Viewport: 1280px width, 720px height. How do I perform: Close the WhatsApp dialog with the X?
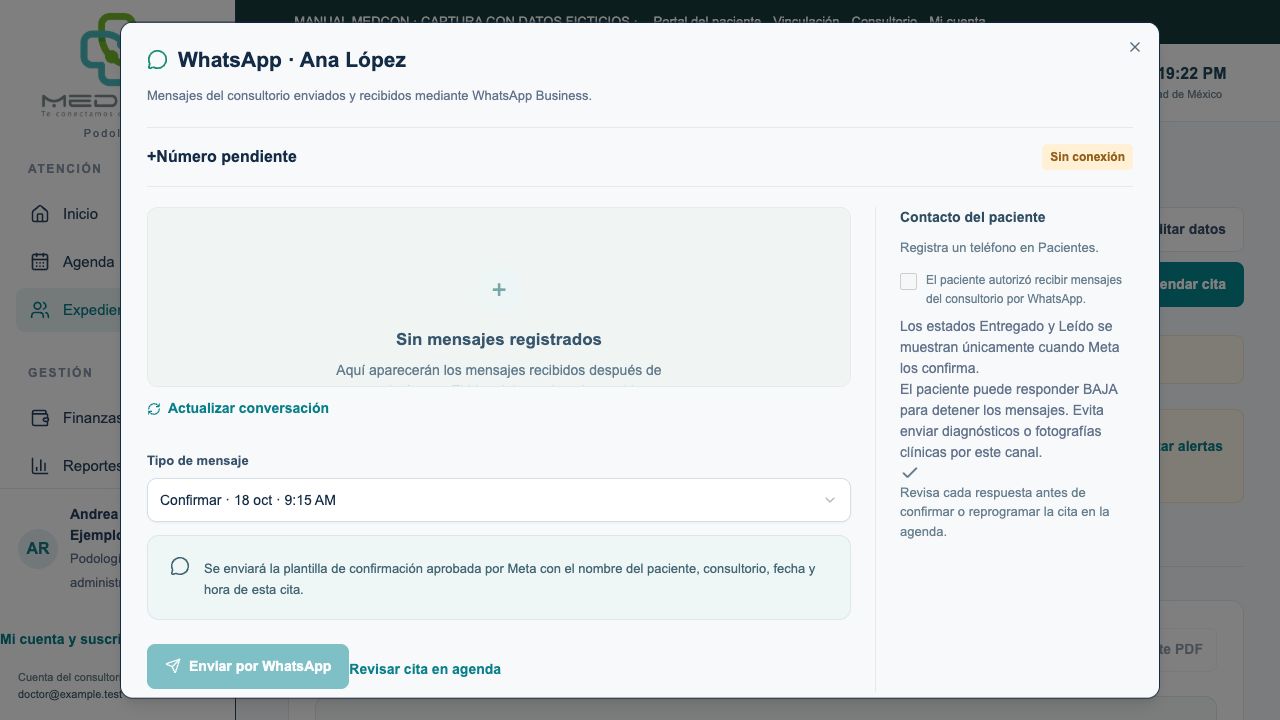(1135, 47)
